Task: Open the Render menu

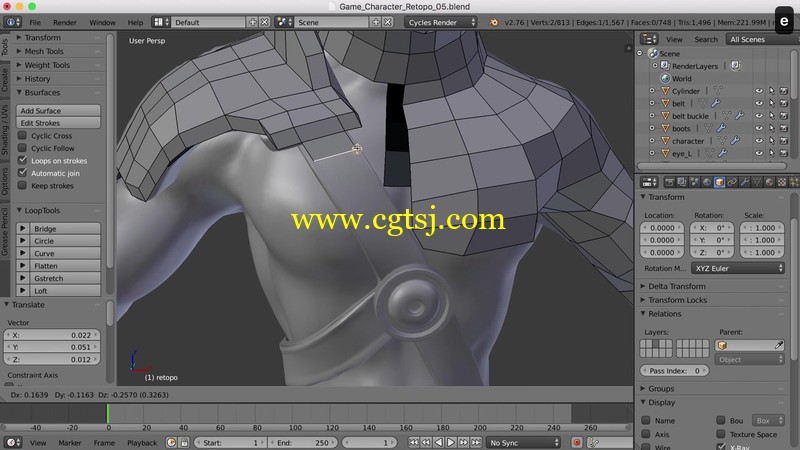Action: tap(65, 22)
